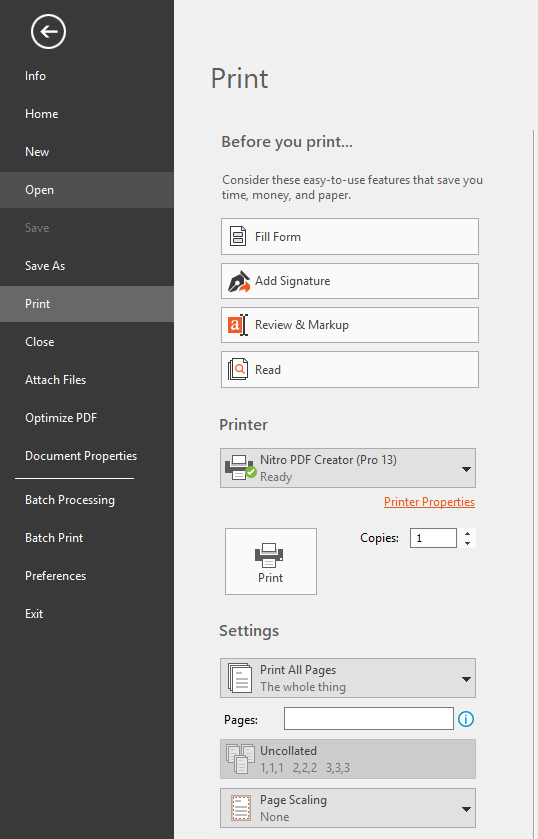The image size is (538, 839).
Task: Expand the Nitro PDF Creator printer dropdown
Action: pos(466,469)
